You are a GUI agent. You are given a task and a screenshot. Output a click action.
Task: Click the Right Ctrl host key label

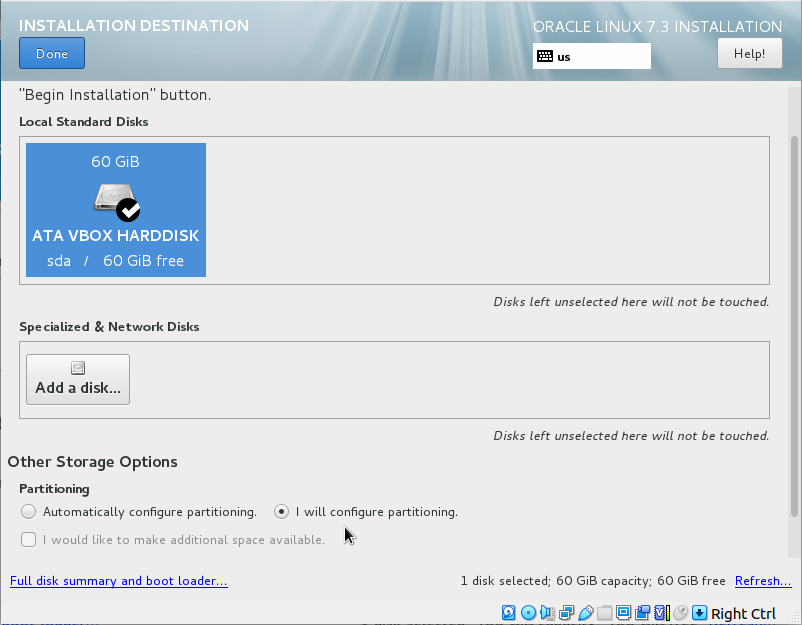click(x=743, y=614)
